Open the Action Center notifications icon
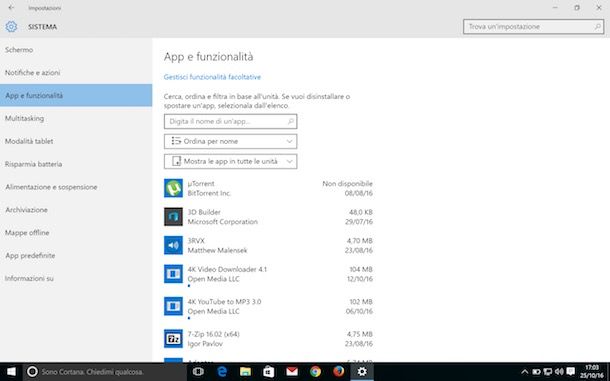The height and width of the screenshot is (381, 610). click(x=571, y=372)
